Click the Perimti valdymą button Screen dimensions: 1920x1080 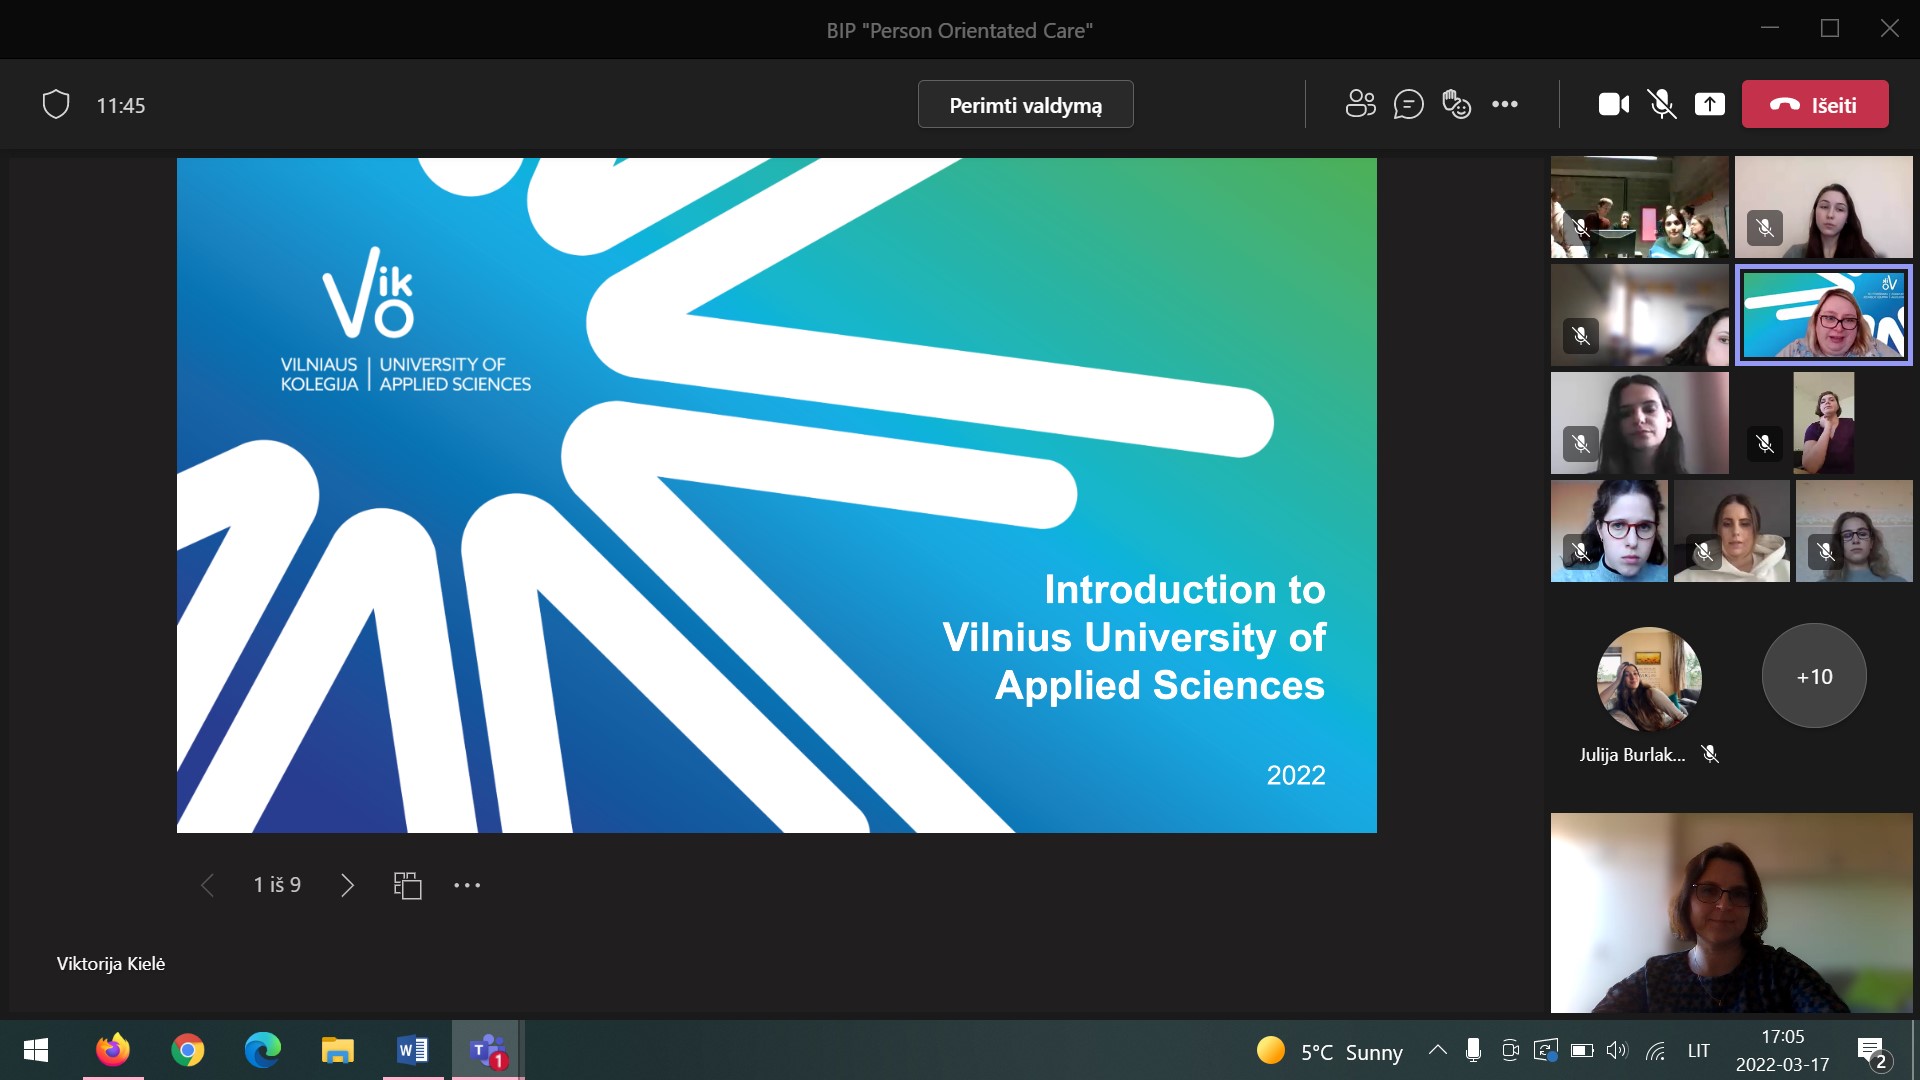tap(1025, 104)
